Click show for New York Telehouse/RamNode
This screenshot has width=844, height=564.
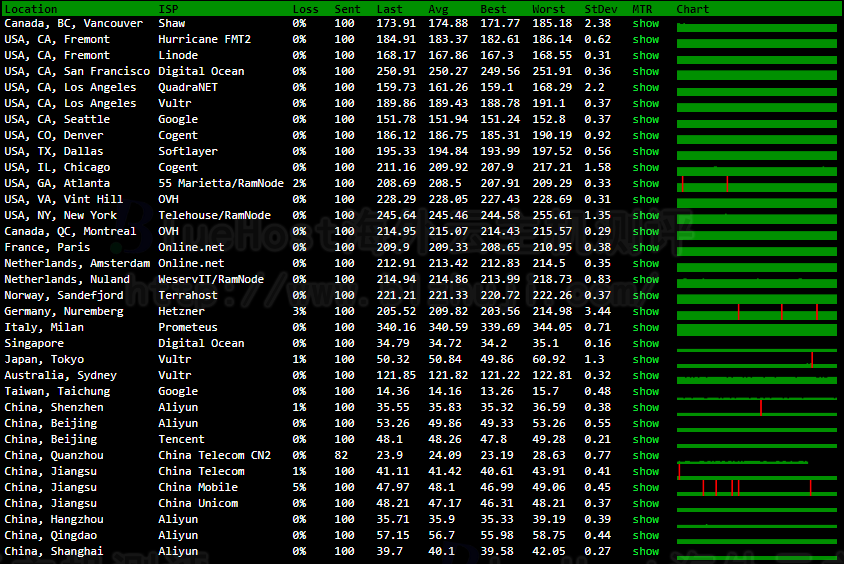(645, 216)
